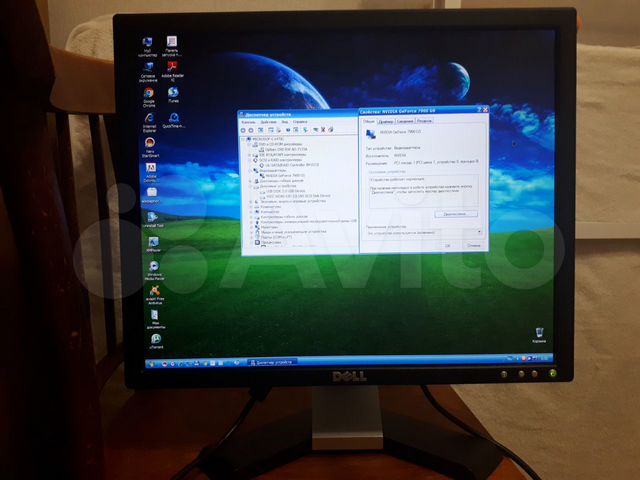
Task: Open My Computer desktop icon
Action: 147,43
